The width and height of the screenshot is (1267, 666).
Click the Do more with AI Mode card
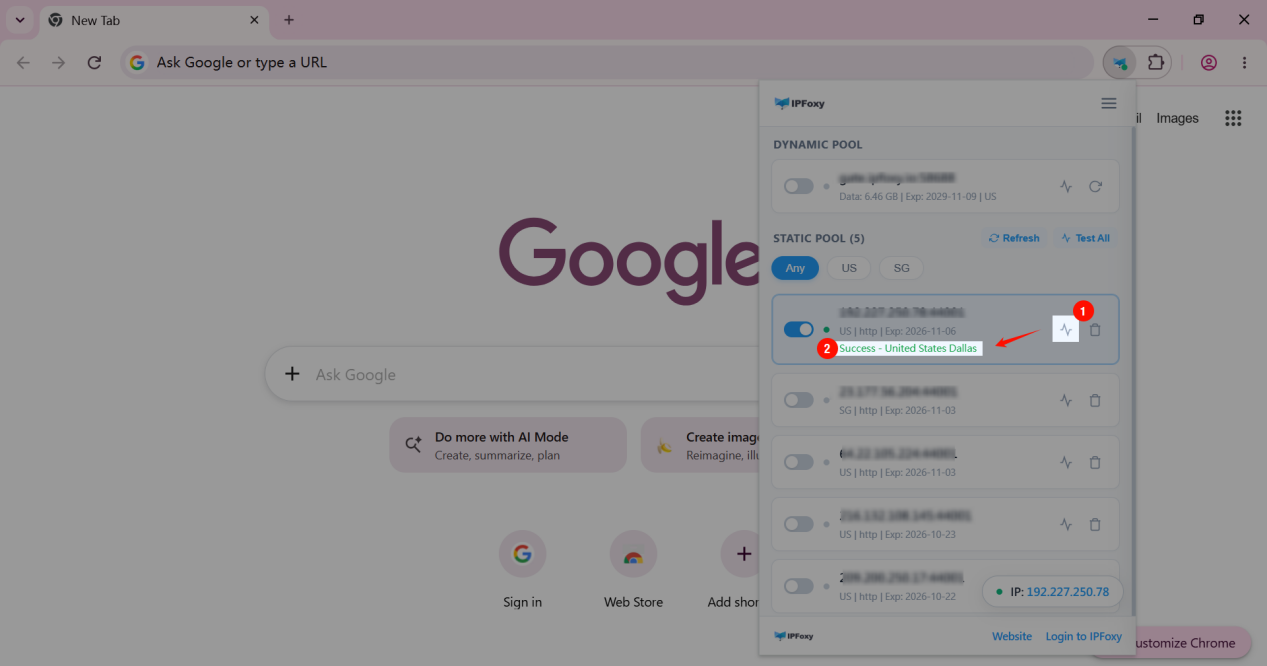click(x=508, y=445)
